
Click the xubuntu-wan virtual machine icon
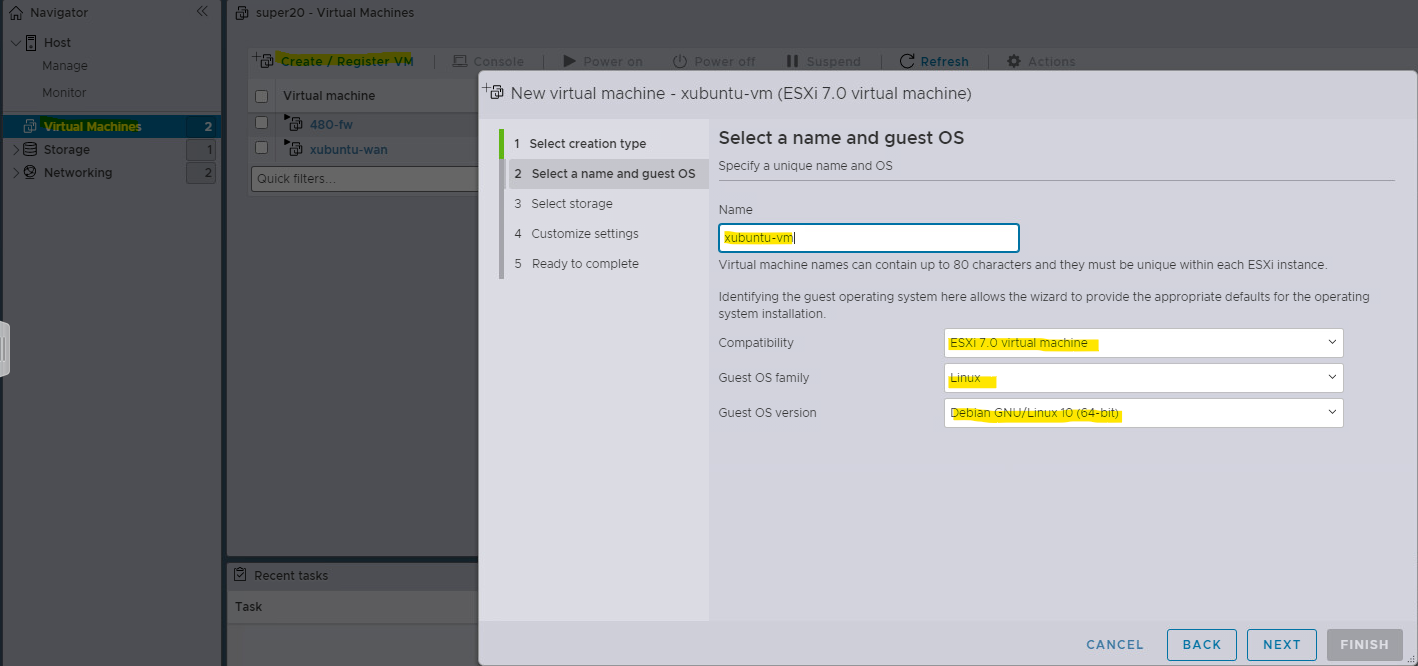point(295,149)
